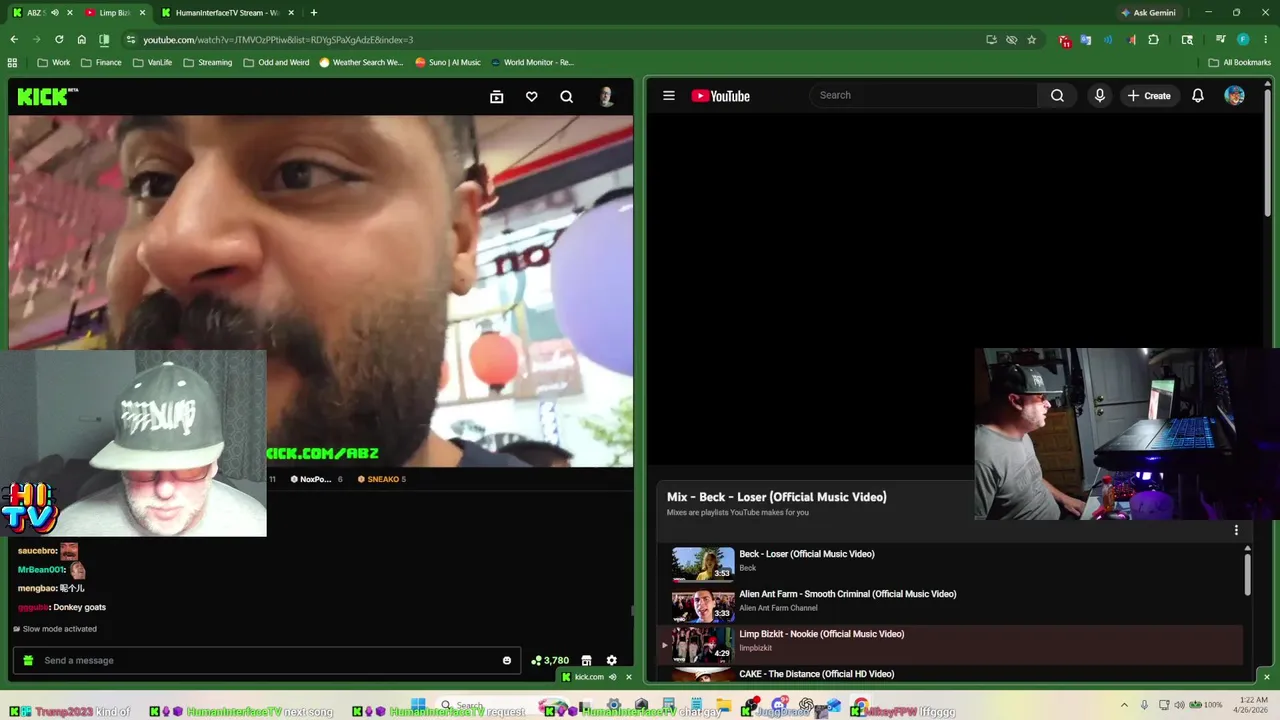1280x720 pixels.
Task: Open Suno AI Music bookmark
Action: click(448, 62)
